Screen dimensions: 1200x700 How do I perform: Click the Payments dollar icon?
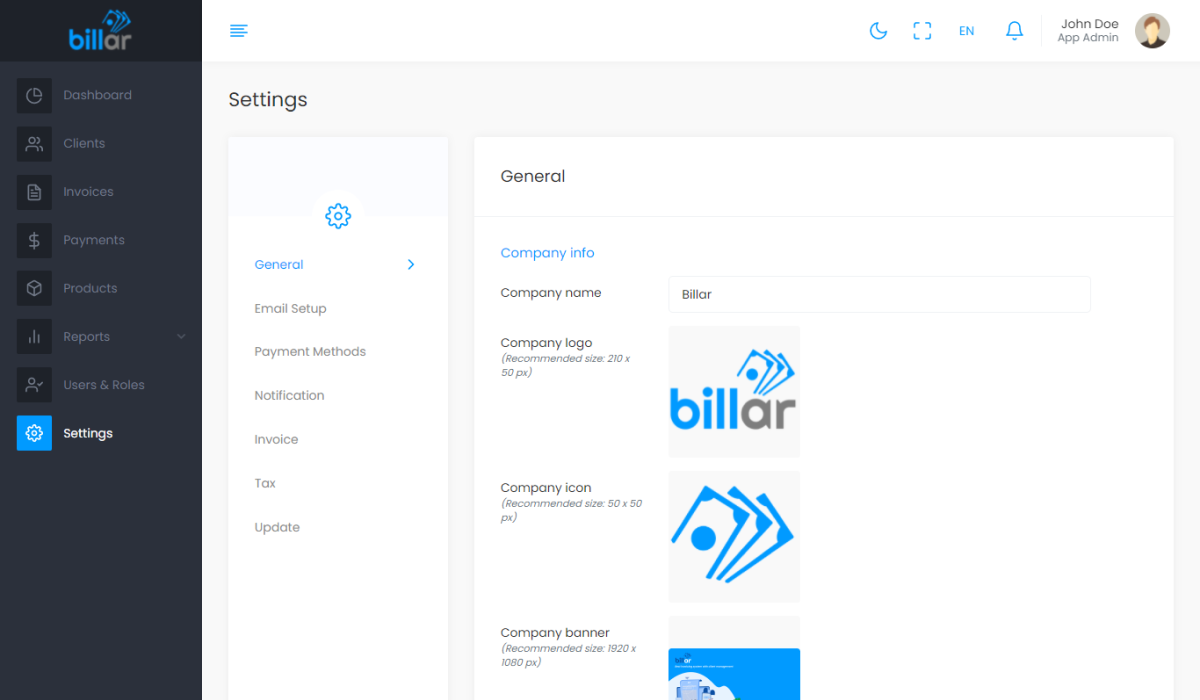34,240
